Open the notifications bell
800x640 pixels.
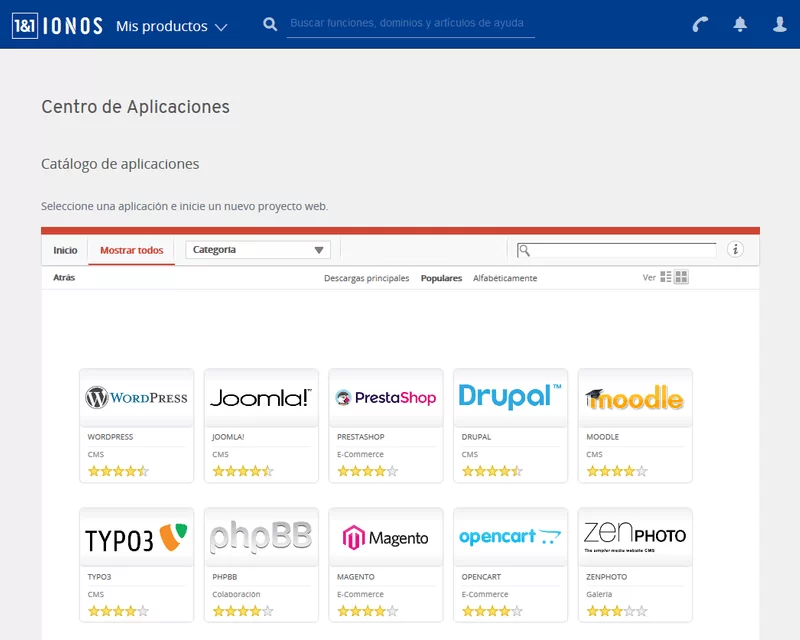(740, 24)
